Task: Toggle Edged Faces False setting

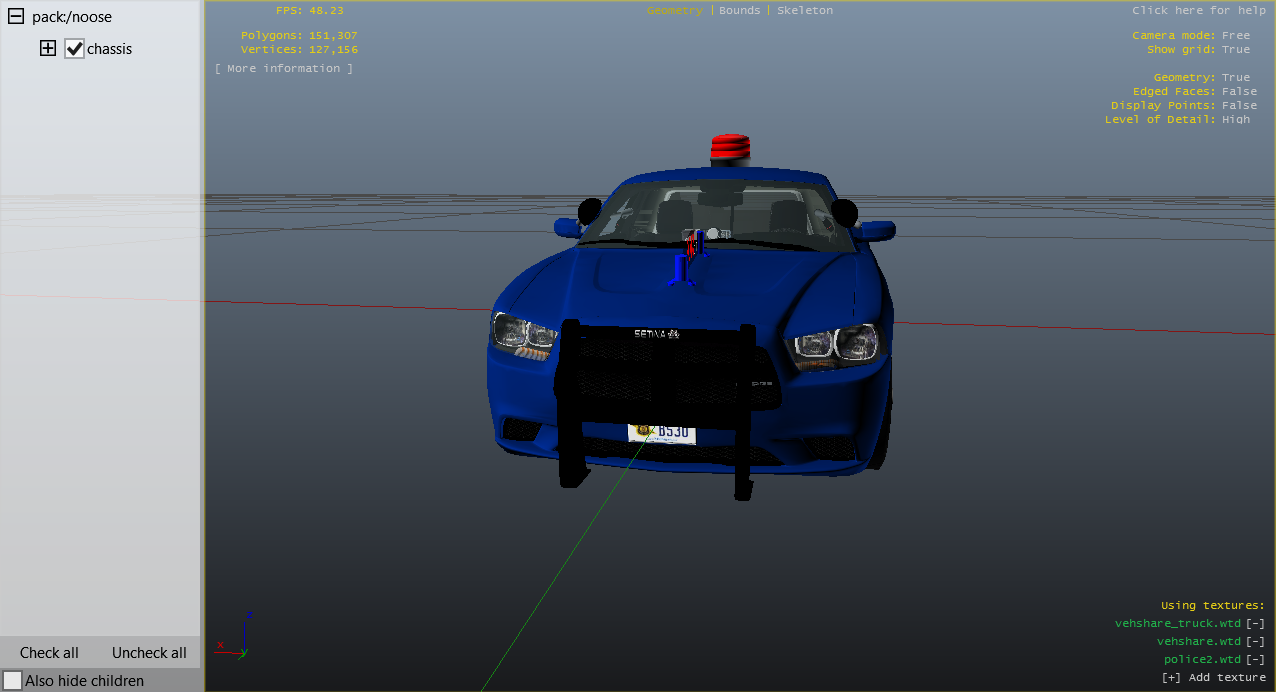Action: coord(1239,91)
